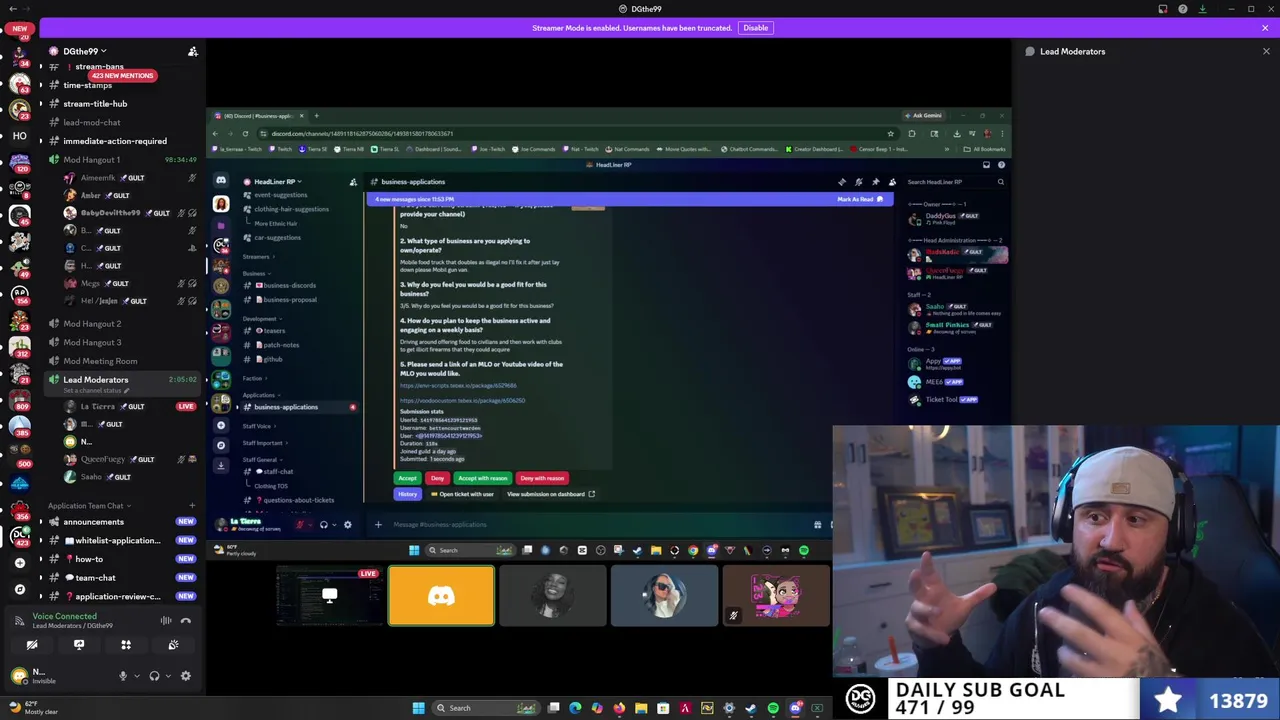The image size is (1280, 720).
Task: Open the Activities launcher button
Action: point(126,645)
